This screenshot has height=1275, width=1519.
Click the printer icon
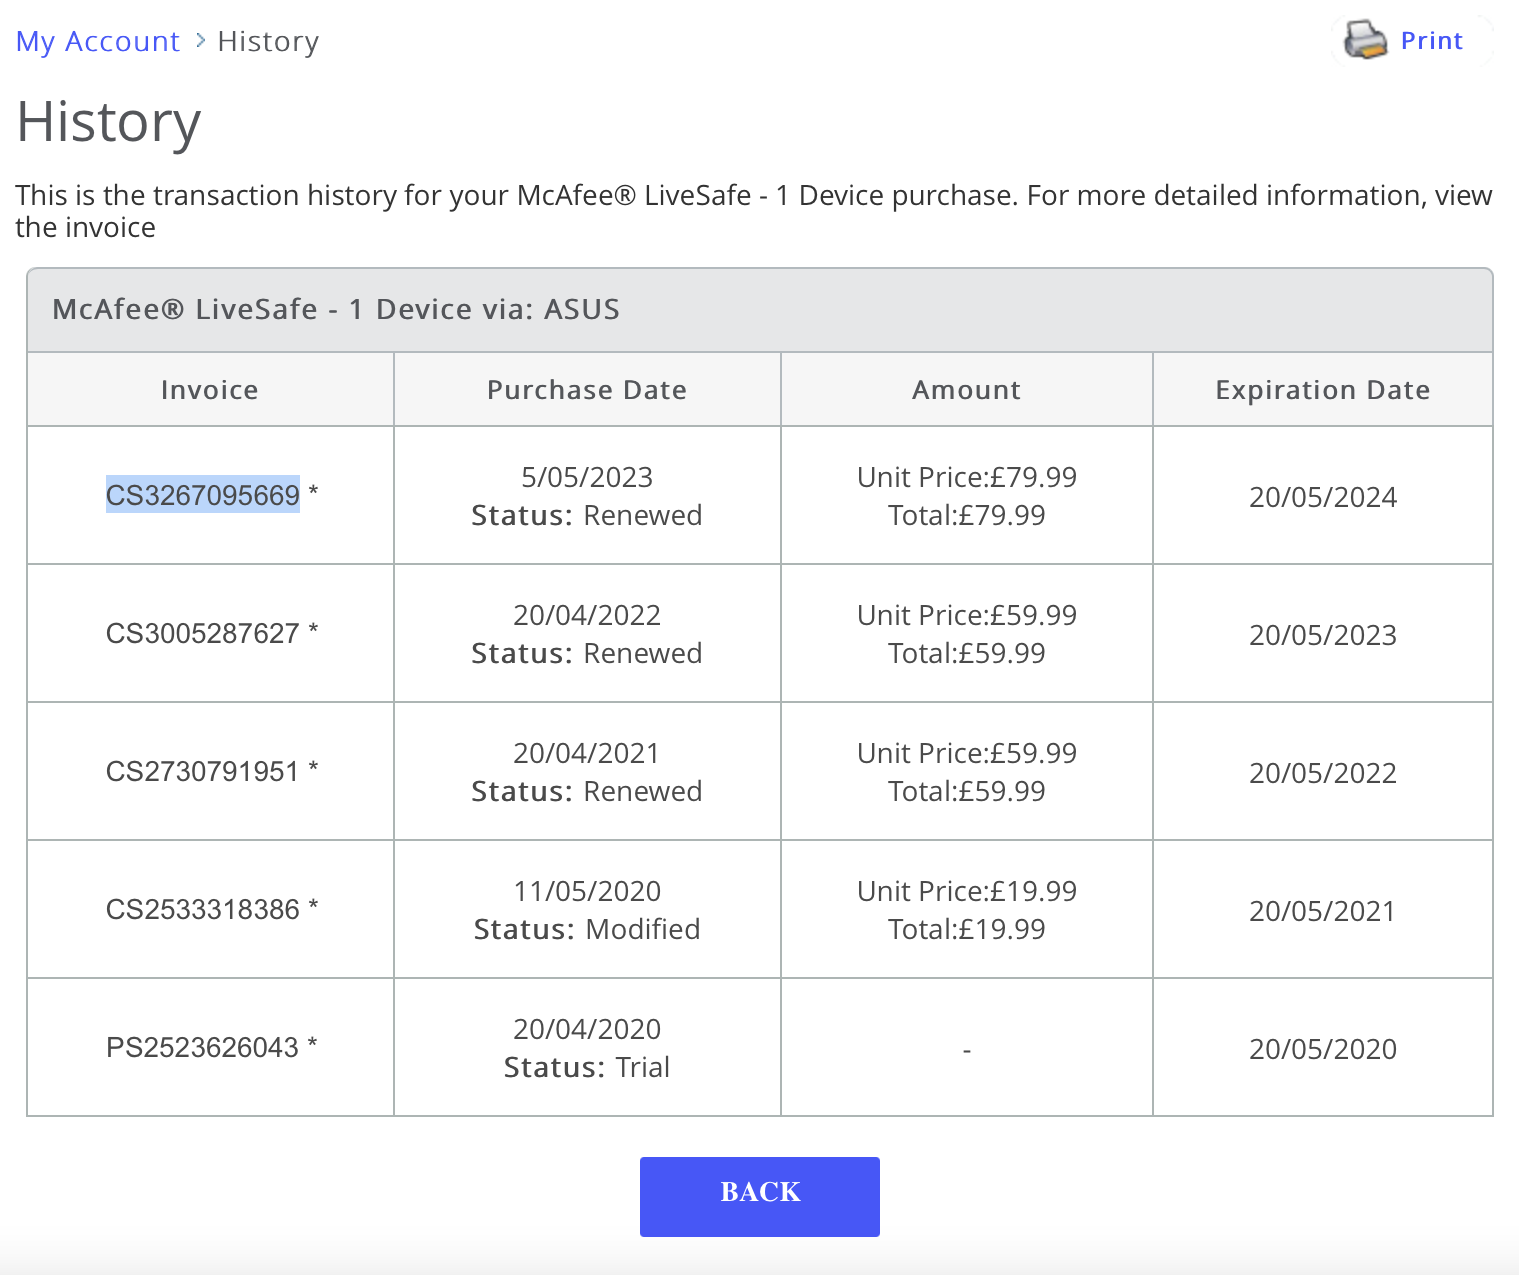click(x=1365, y=41)
